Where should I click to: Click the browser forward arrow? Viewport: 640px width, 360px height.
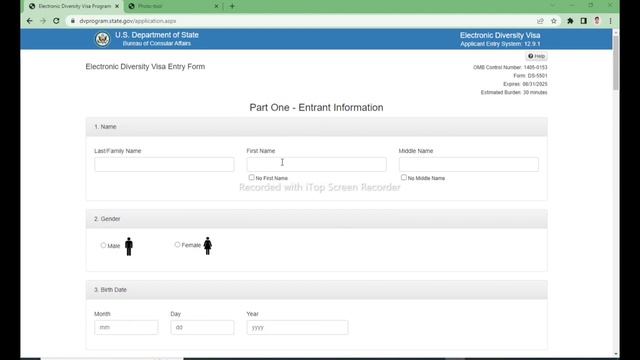click(x=43, y=21)
